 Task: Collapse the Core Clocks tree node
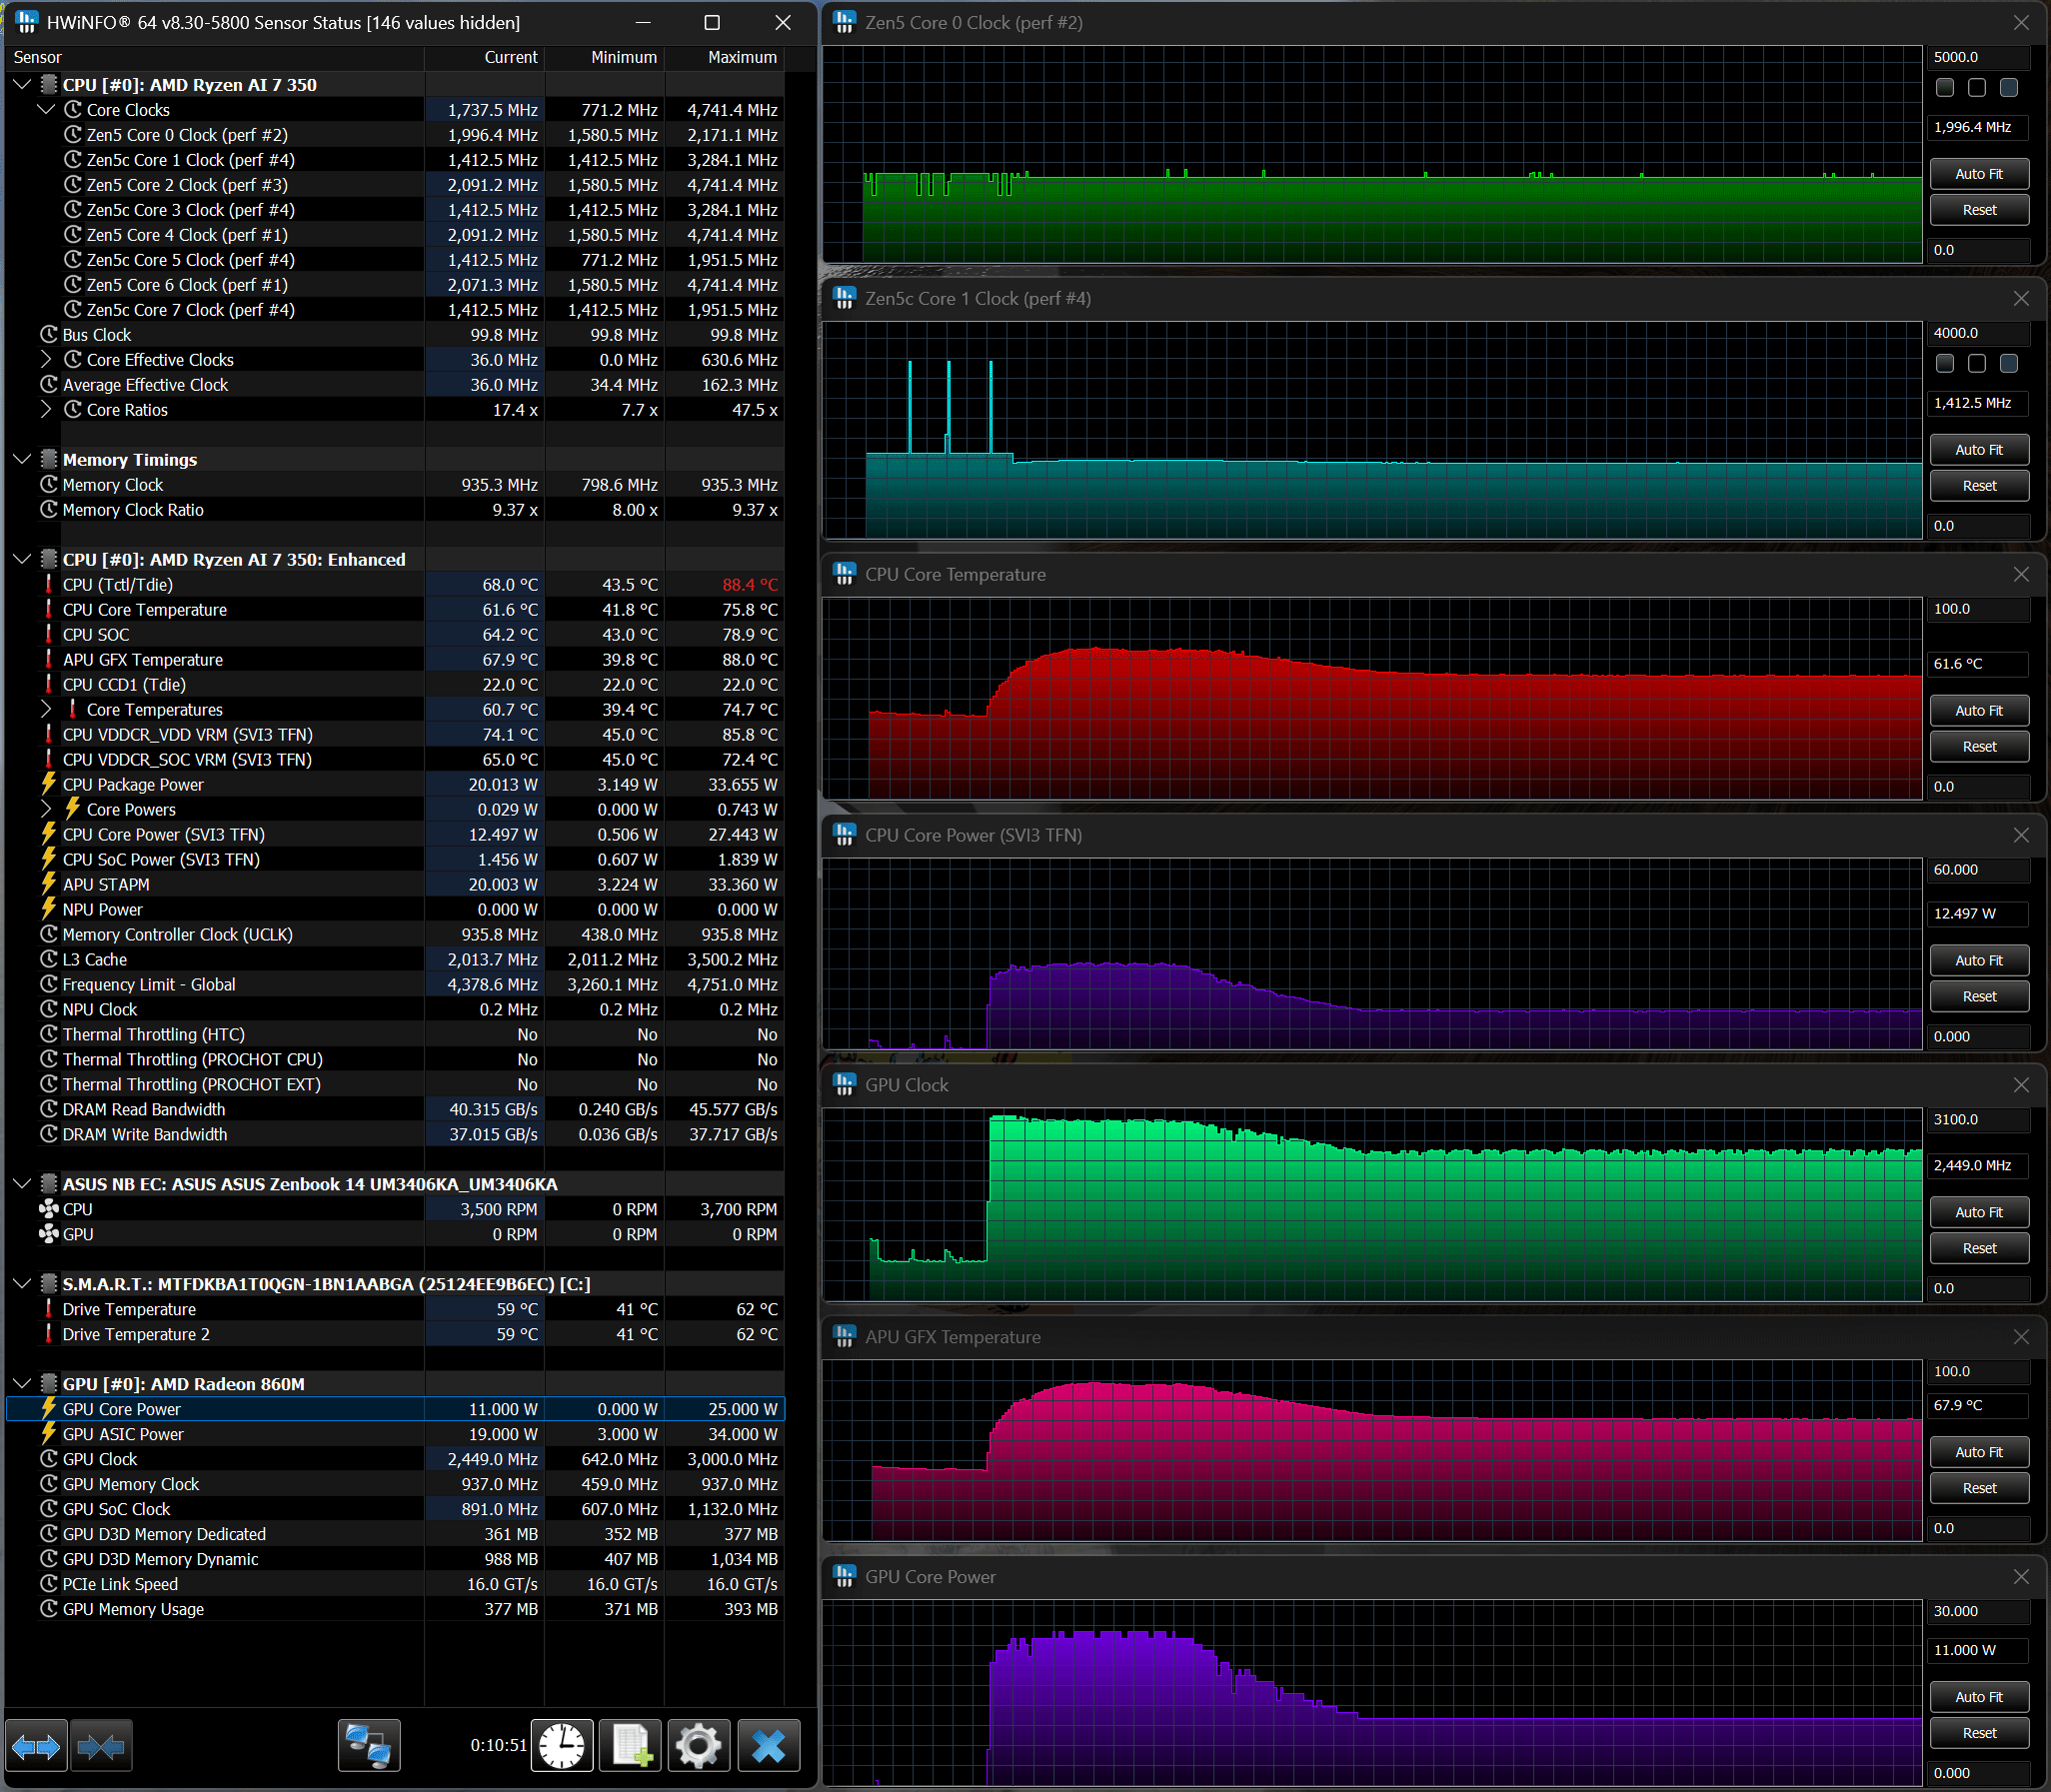(46, 110)
